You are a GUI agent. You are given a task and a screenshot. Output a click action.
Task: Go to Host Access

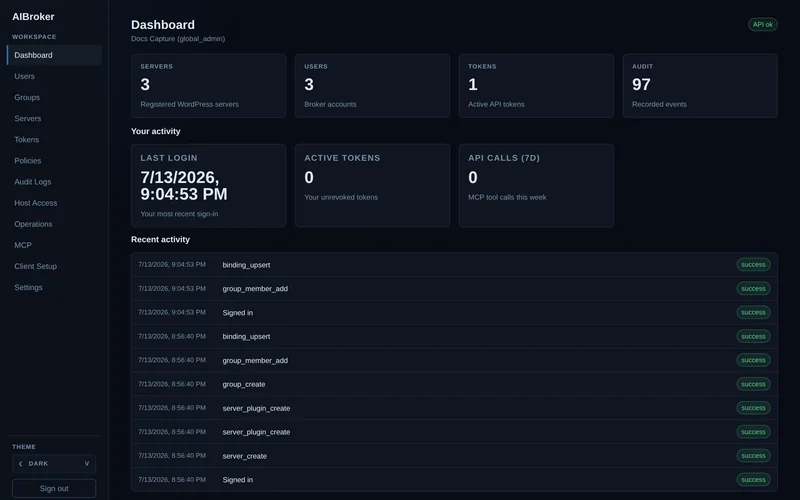tap(54, 203)
